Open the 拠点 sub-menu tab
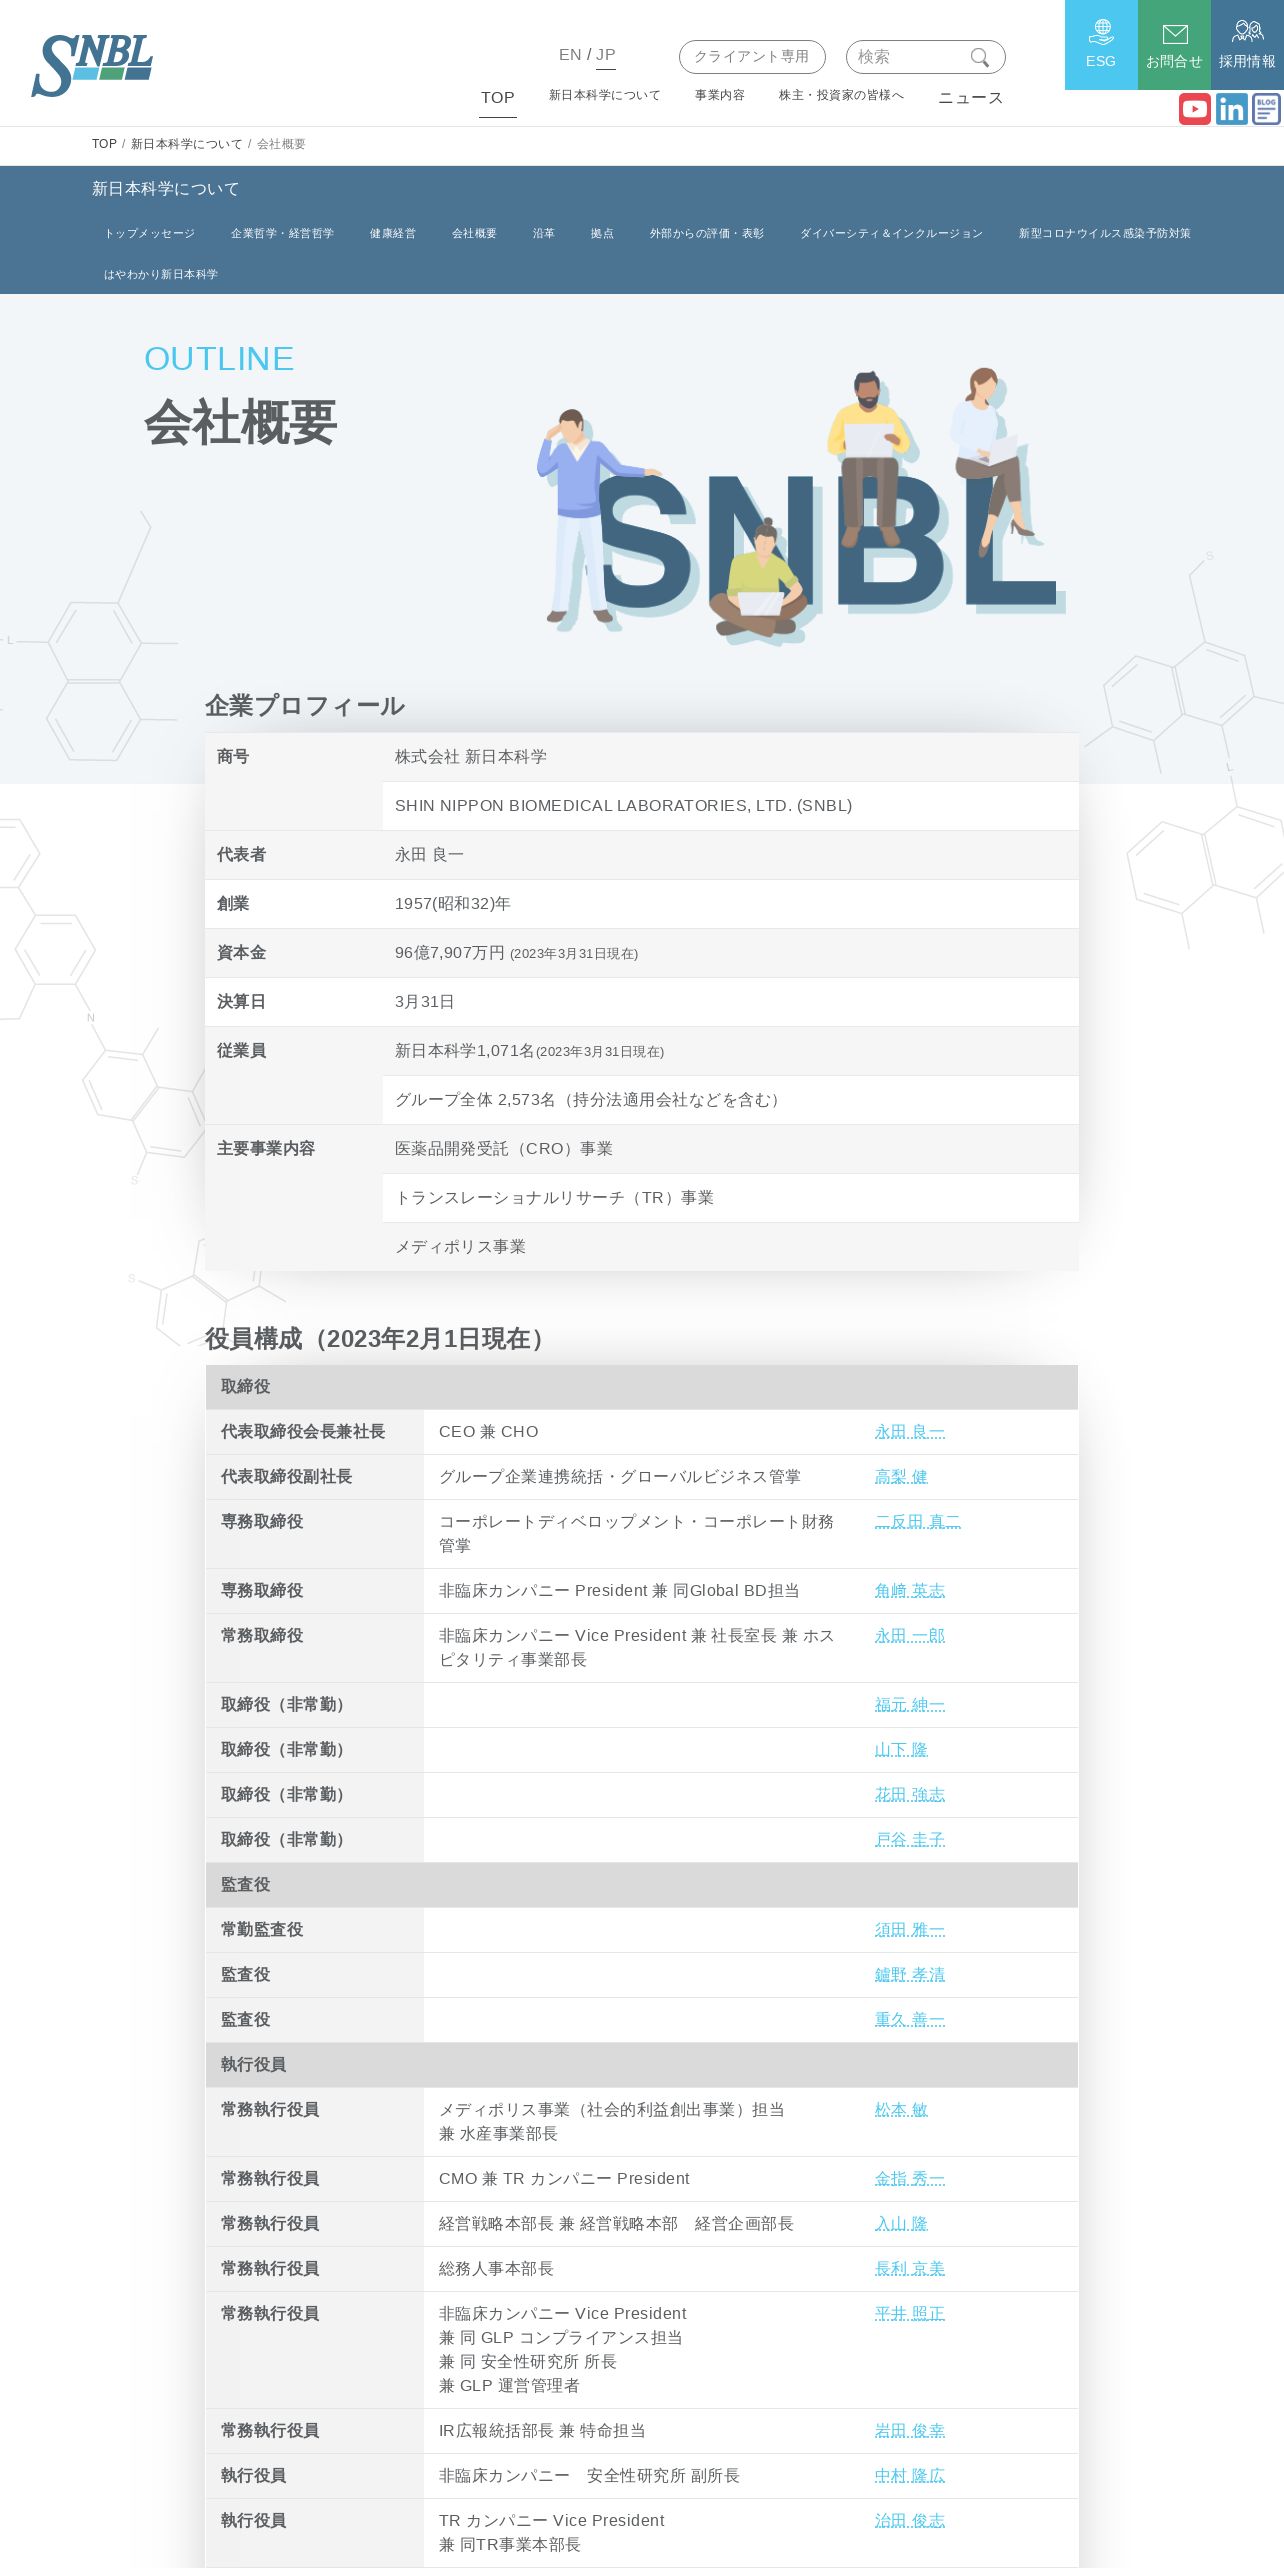 click(602, 233)
